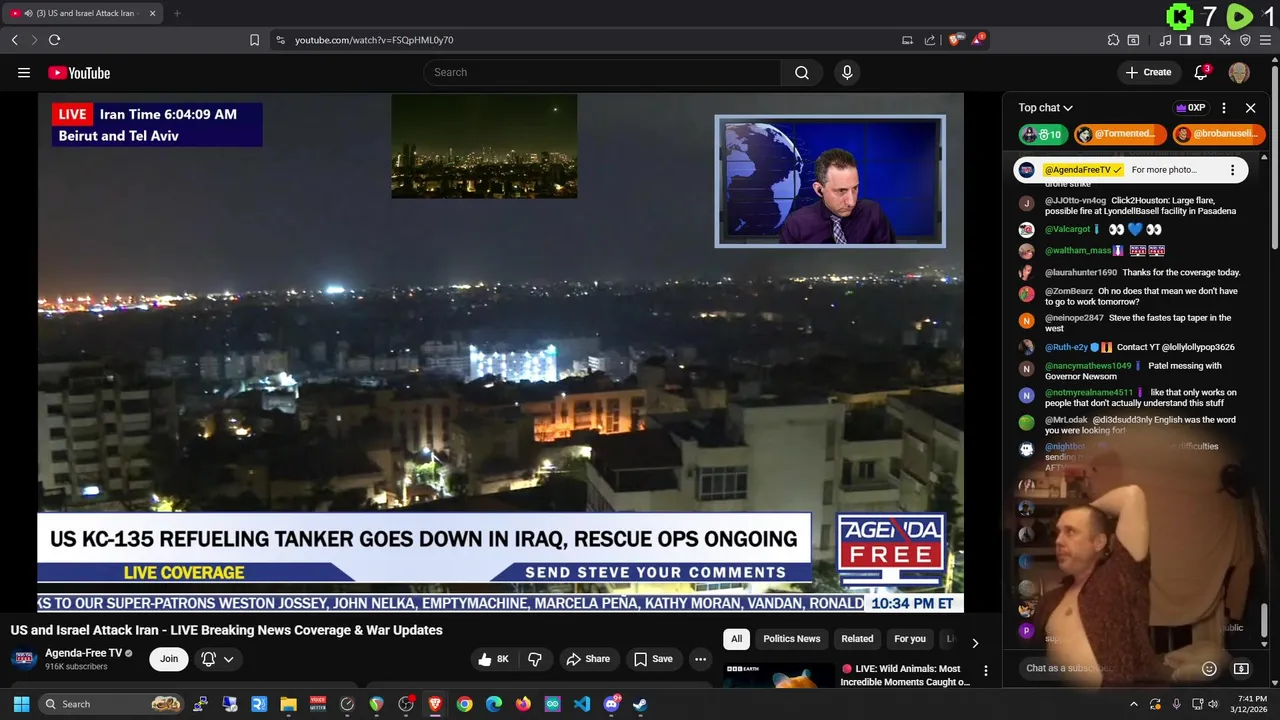Show hidden system tray icons
1280x720 pixels.
(x=1133, y=704)
